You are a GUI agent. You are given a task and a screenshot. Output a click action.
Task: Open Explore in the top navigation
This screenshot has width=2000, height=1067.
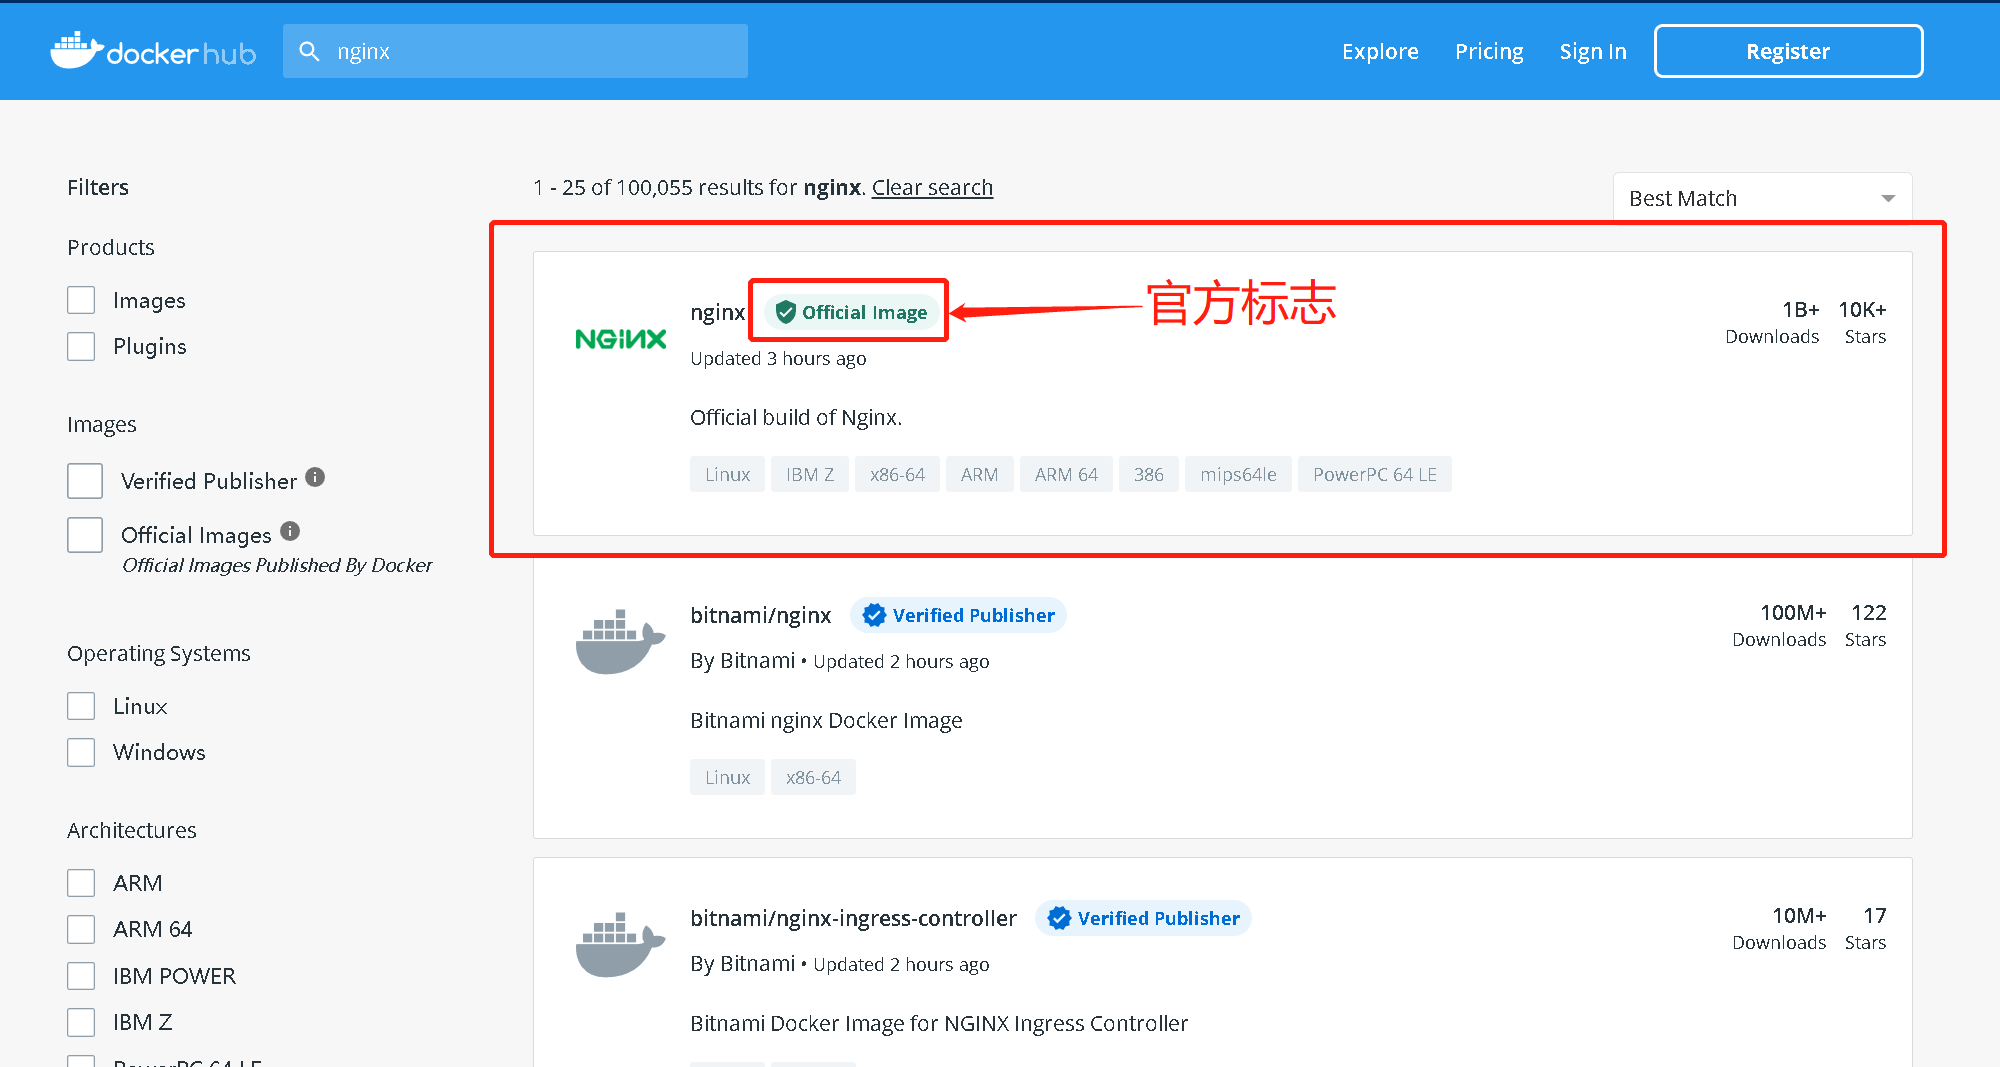1380,51
